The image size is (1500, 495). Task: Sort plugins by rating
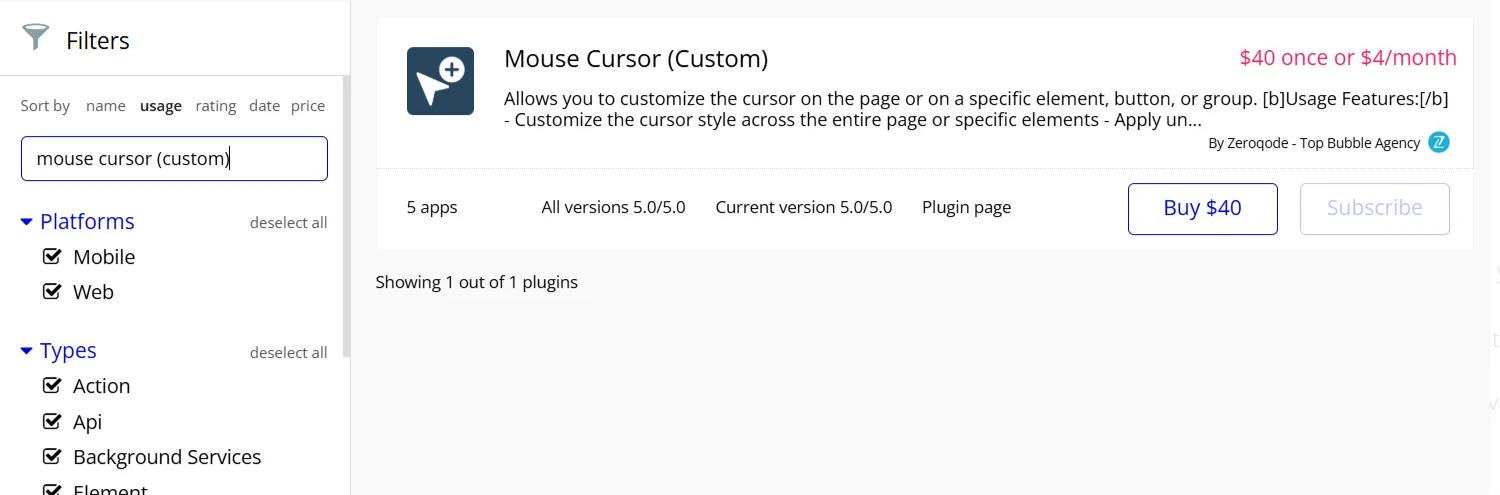(x=216, y=106)
